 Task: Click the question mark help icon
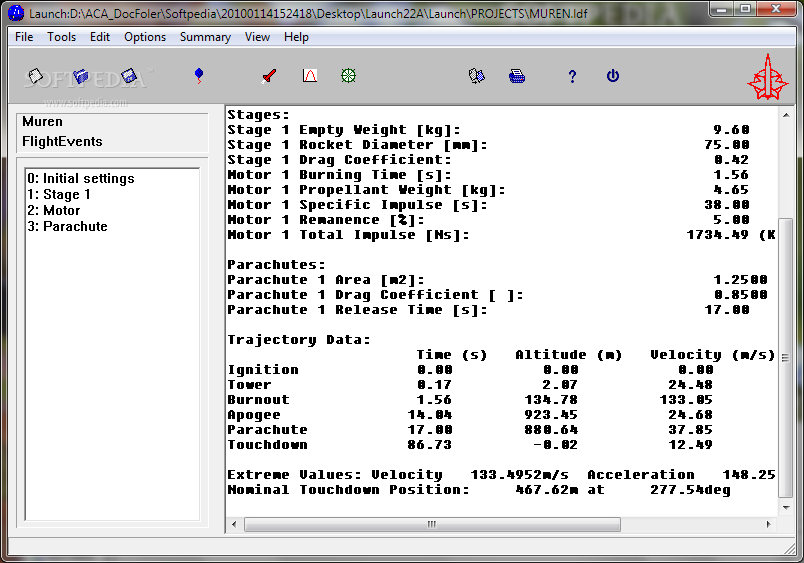pos(572,76)
